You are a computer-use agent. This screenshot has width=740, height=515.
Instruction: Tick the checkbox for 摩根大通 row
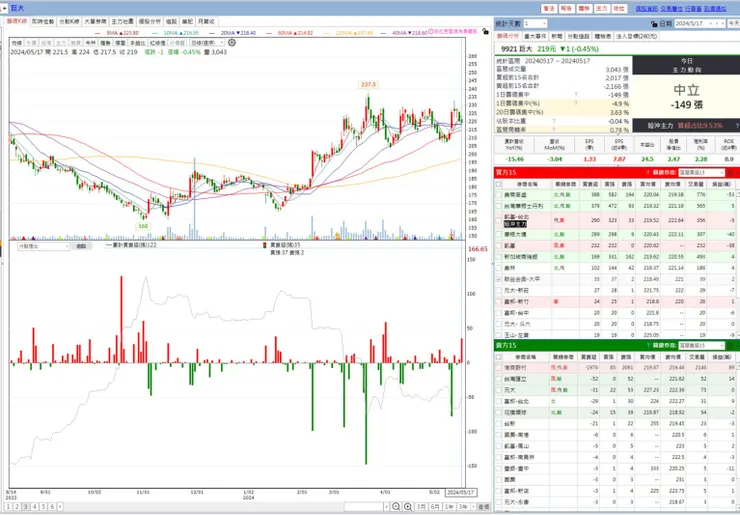coord(499,234)
